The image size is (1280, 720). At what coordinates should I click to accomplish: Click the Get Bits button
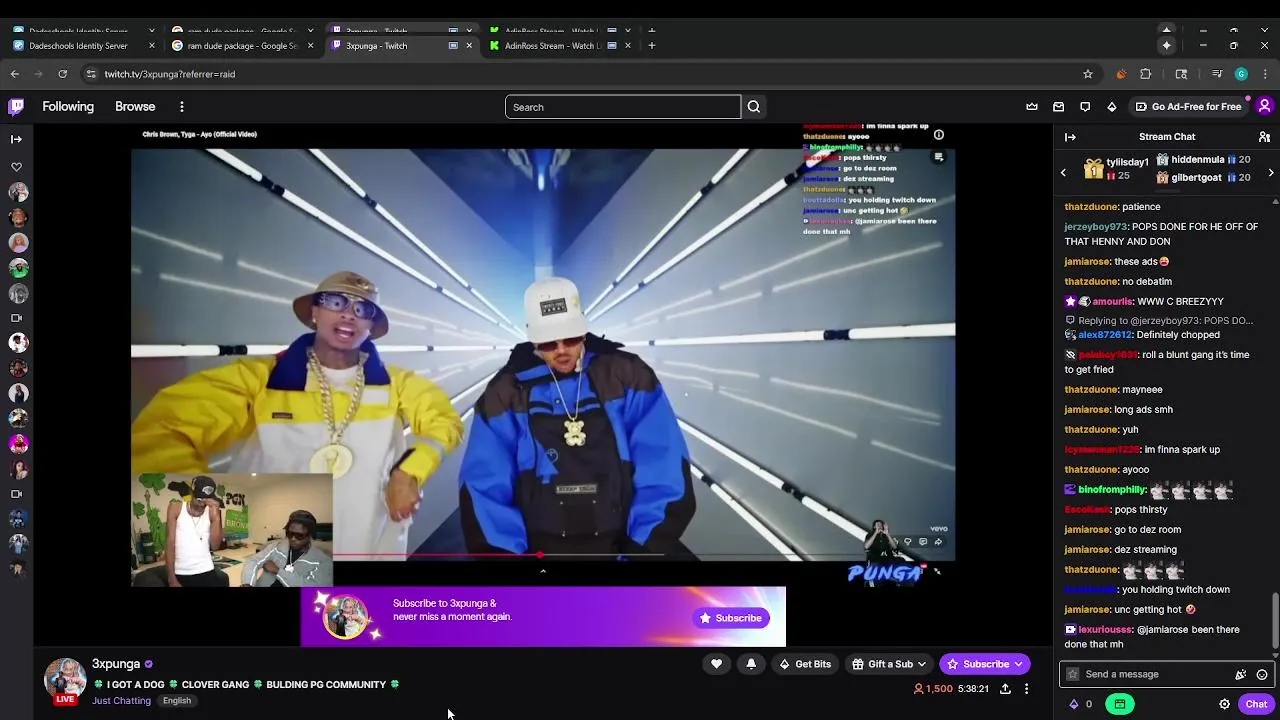(x=805, y=664)
